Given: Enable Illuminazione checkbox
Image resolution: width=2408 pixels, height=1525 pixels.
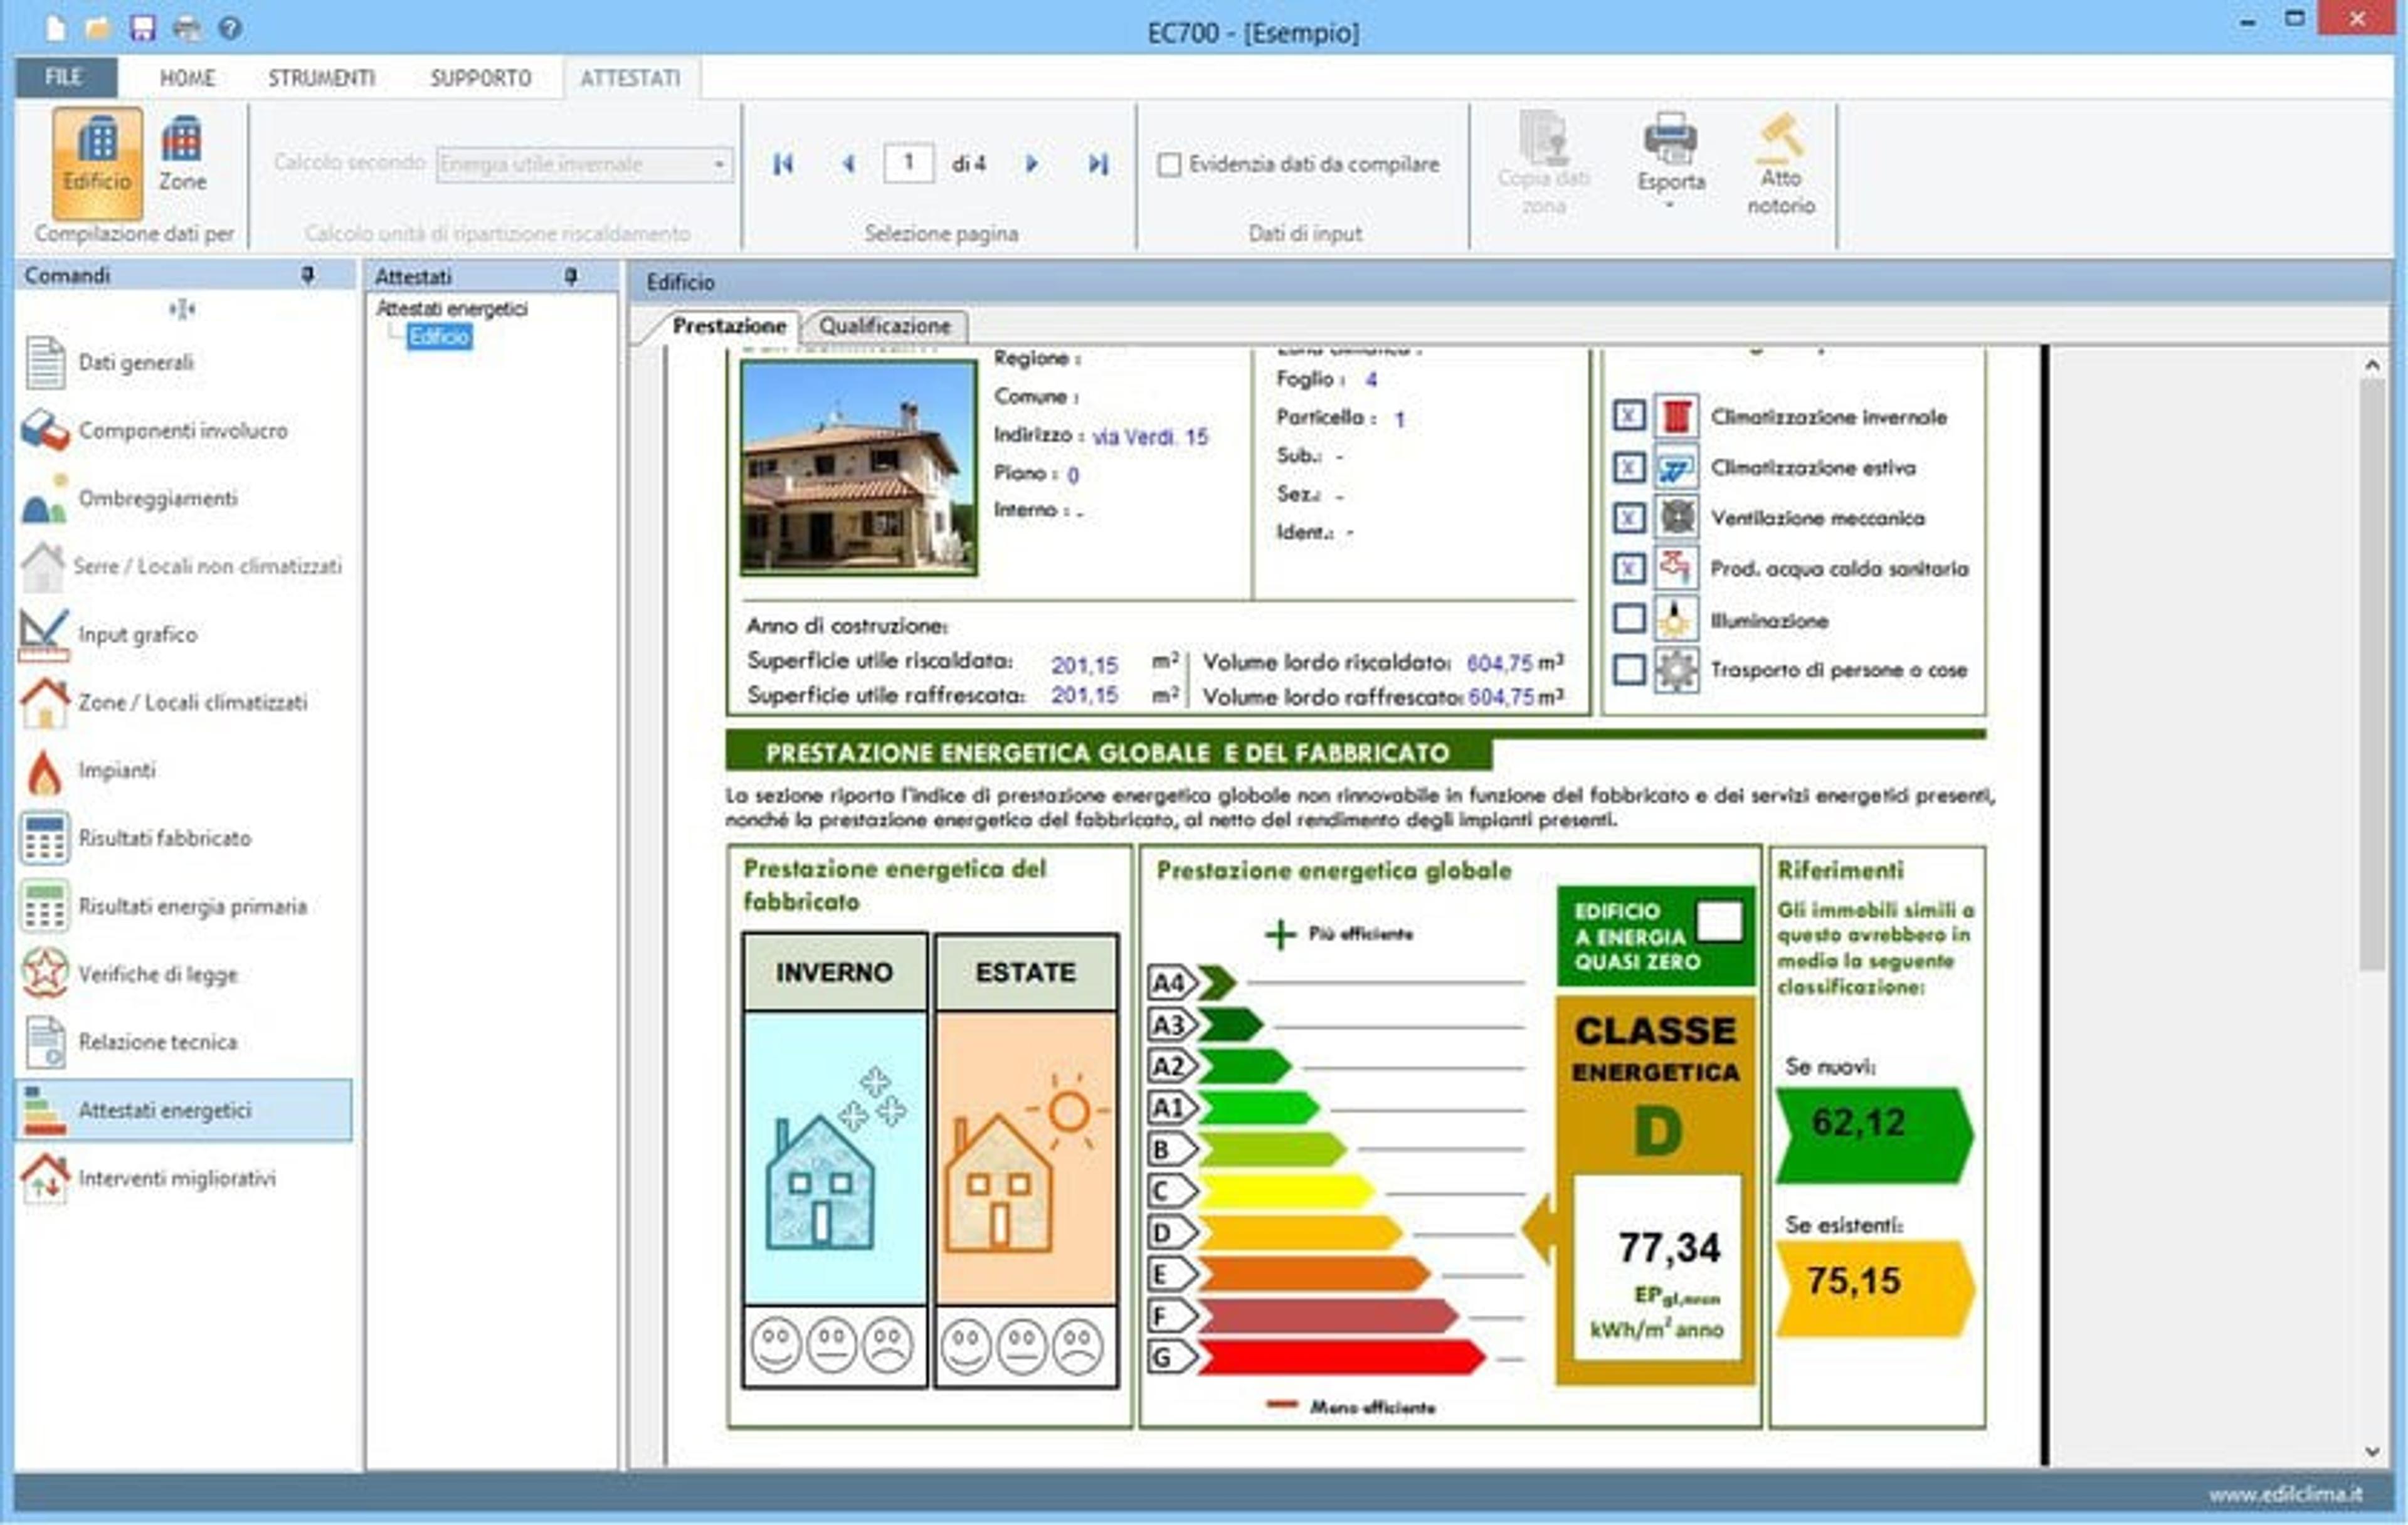Looking at the screenshot, I should tap(1629, 619).
